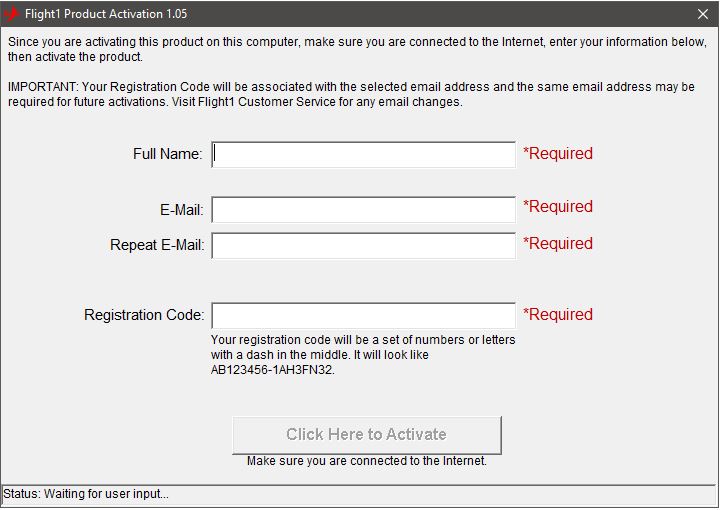The width and height of the screenshot is (720, 510).
Task: Click the IMPORTANT registration code notice paragraph
Action: [351, 94]
